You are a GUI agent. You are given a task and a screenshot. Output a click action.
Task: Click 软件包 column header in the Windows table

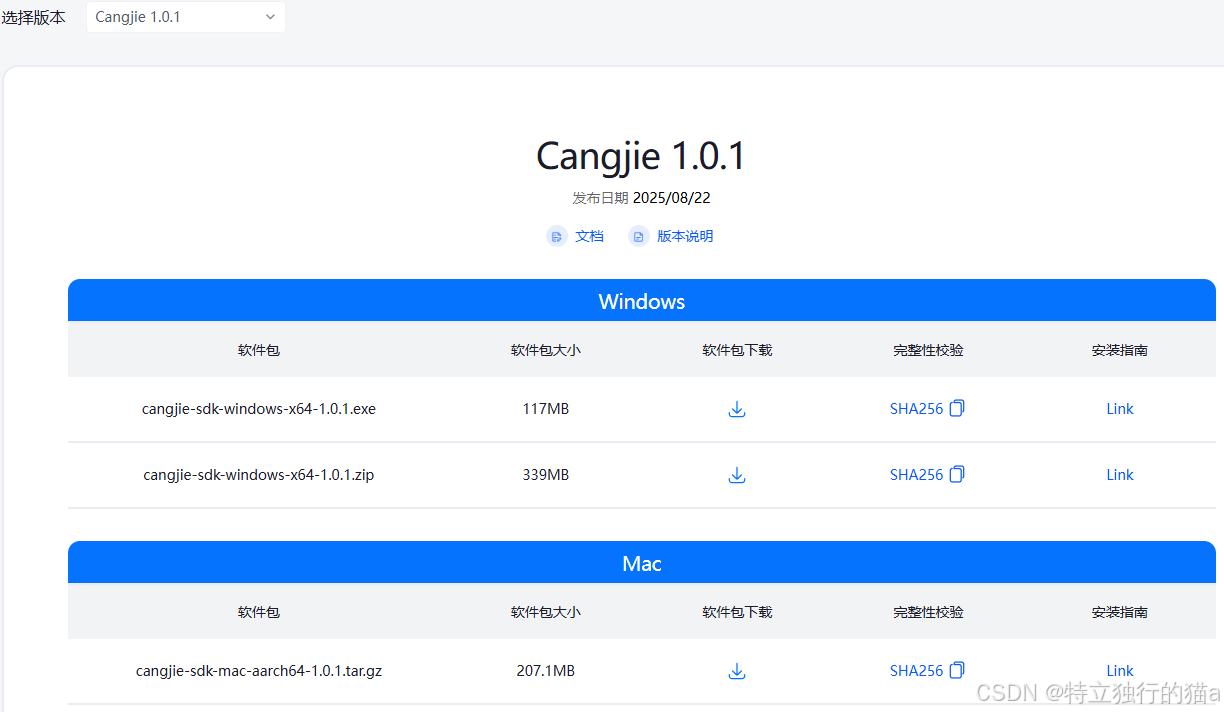point(259,350)
